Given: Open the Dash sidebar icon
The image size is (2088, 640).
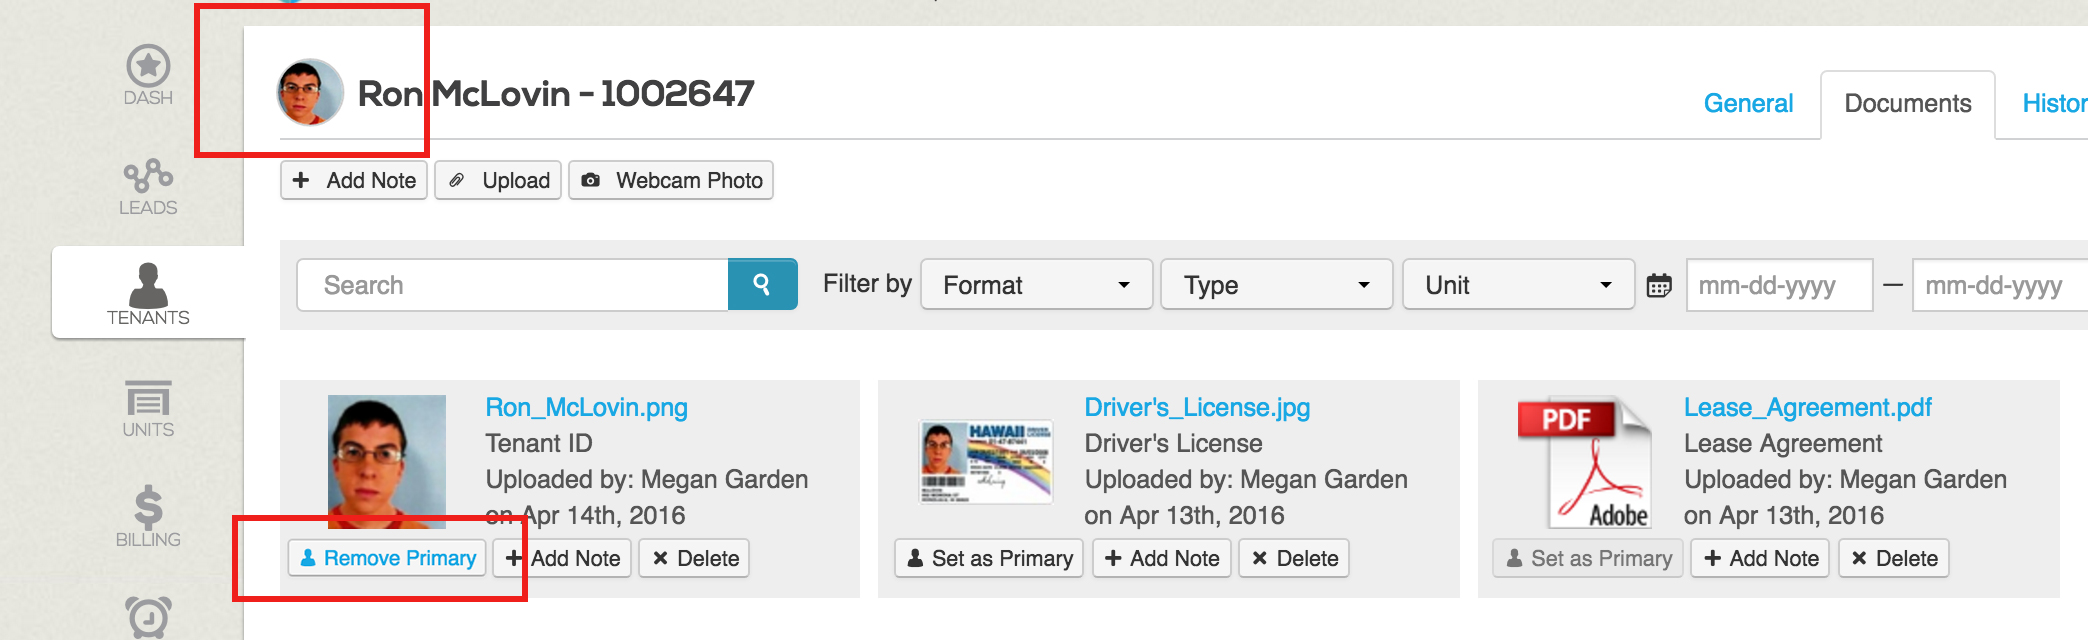Looking at the screenshot, I should pos(148,76).
